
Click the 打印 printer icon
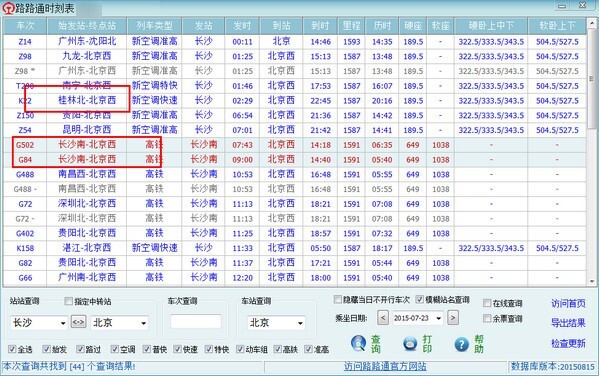(410, 344)
